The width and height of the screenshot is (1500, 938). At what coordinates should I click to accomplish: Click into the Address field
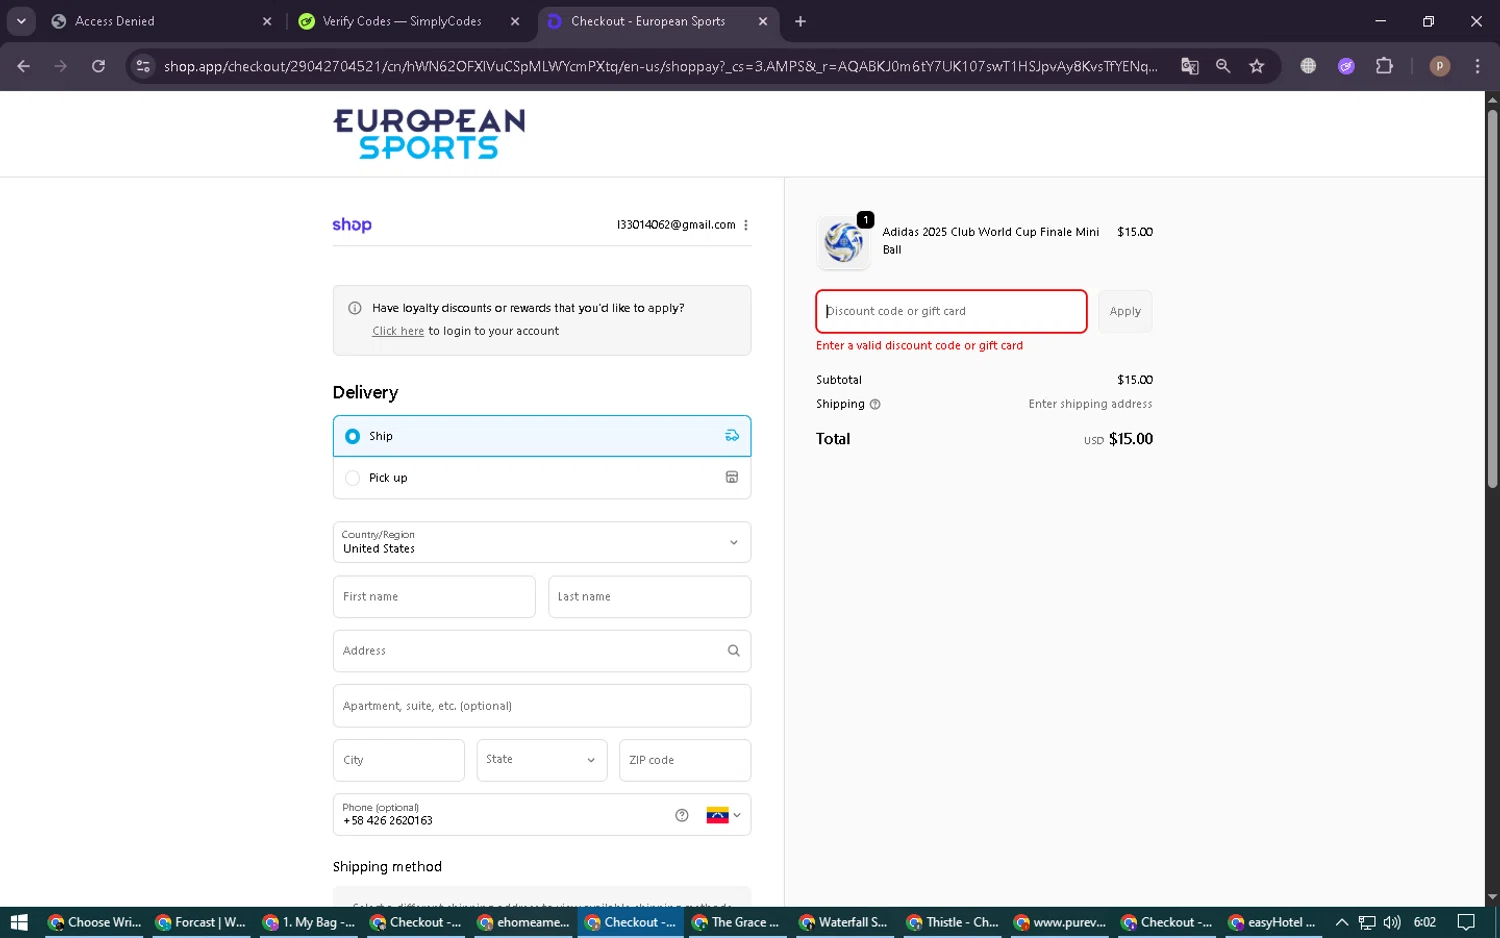click(x=542, y=651)
